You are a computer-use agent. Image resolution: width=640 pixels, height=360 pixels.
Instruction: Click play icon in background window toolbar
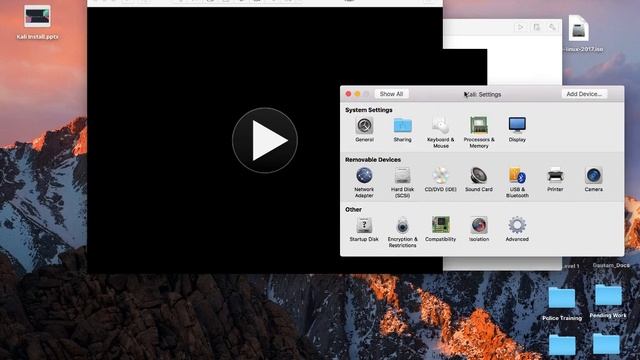520,27
